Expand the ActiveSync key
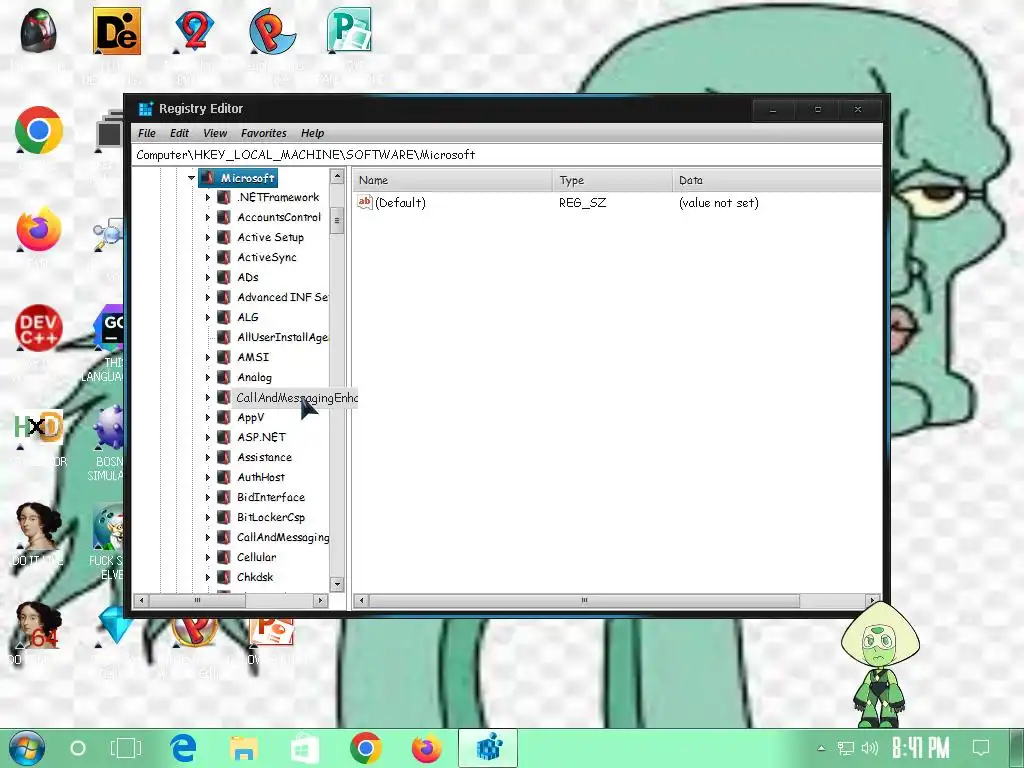Image resolution: width=1024 pixels, height=768 pixels. [x=208, y=257]
